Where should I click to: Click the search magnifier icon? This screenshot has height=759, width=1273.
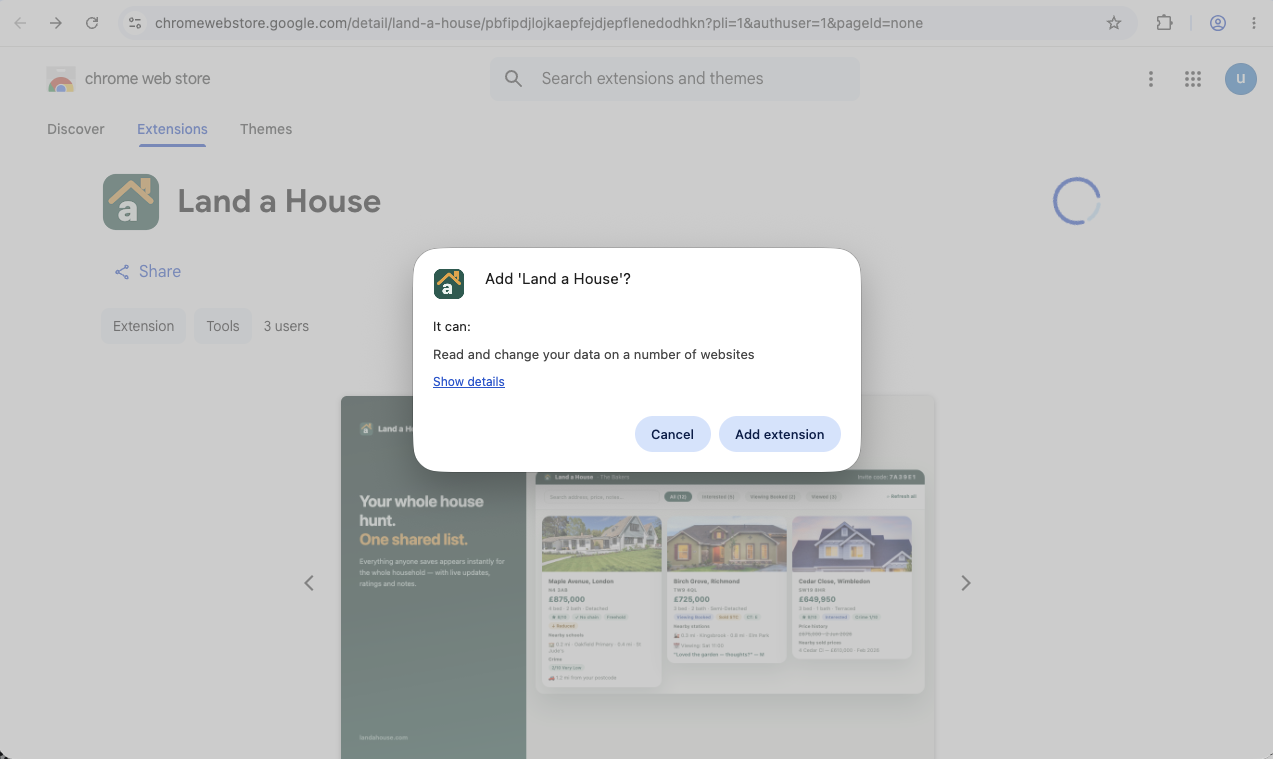coord(514,79)
